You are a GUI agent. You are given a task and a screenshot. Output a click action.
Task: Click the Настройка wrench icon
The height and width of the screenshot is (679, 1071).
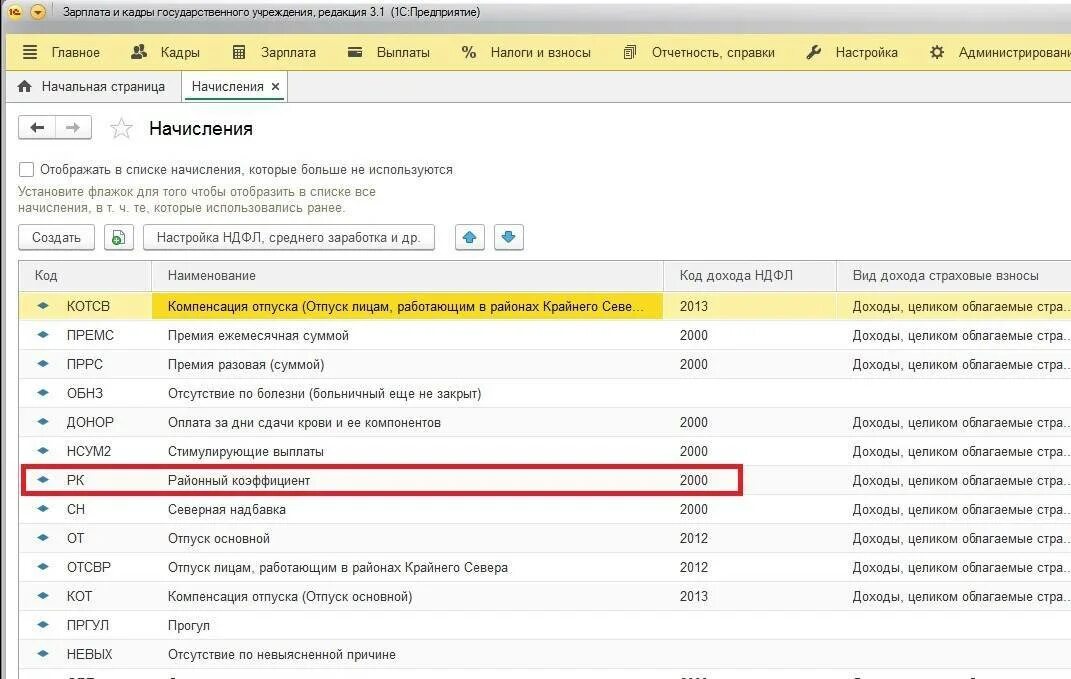click(x=813, y=53)
